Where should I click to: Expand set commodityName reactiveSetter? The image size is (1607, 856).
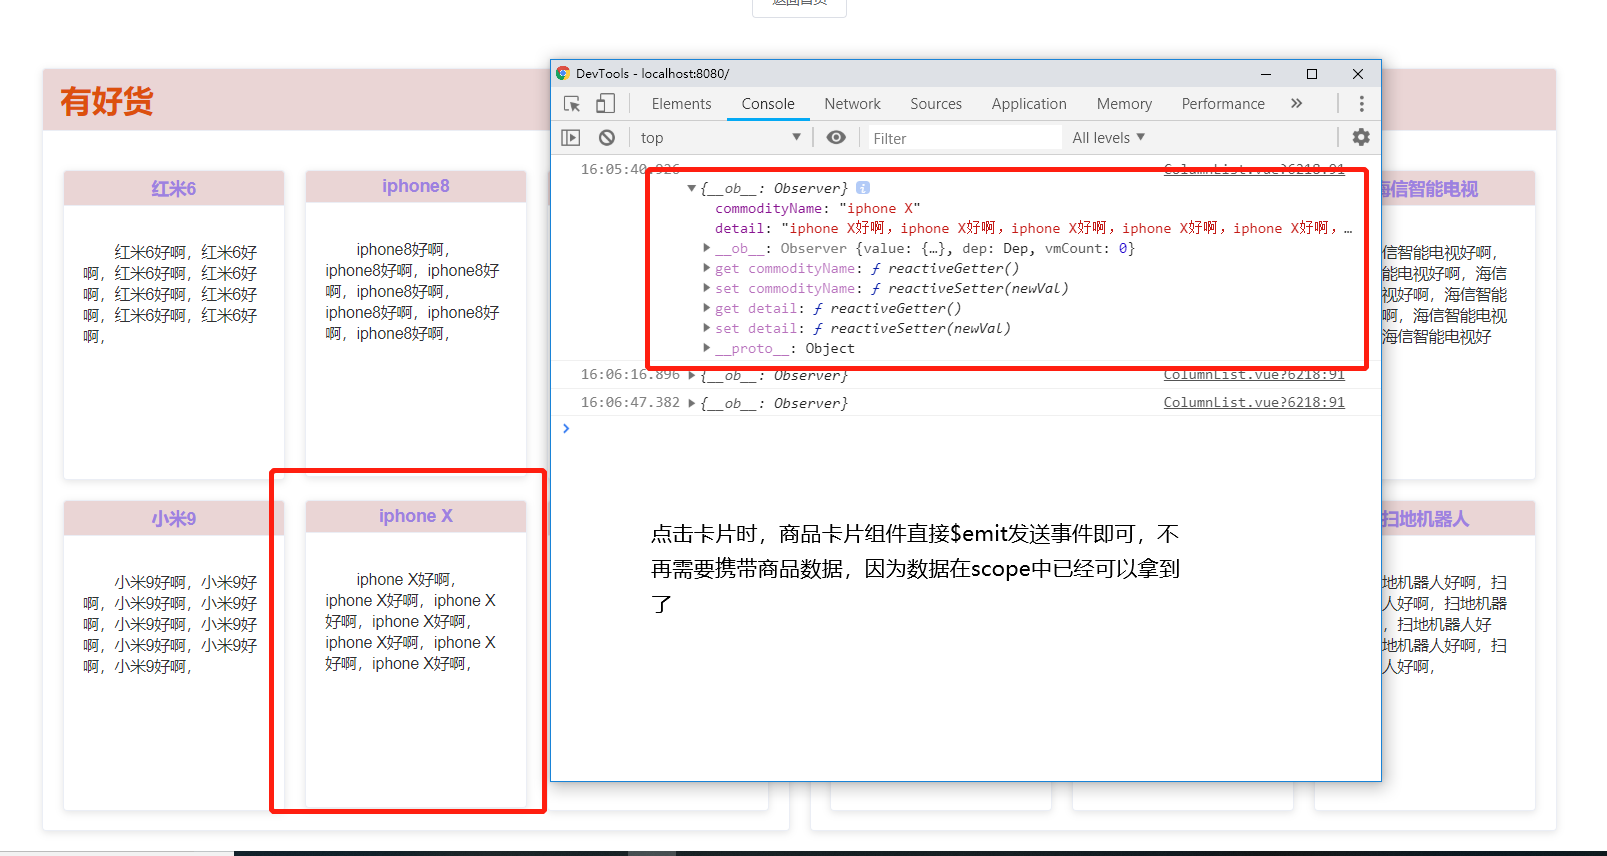[707, 288]
